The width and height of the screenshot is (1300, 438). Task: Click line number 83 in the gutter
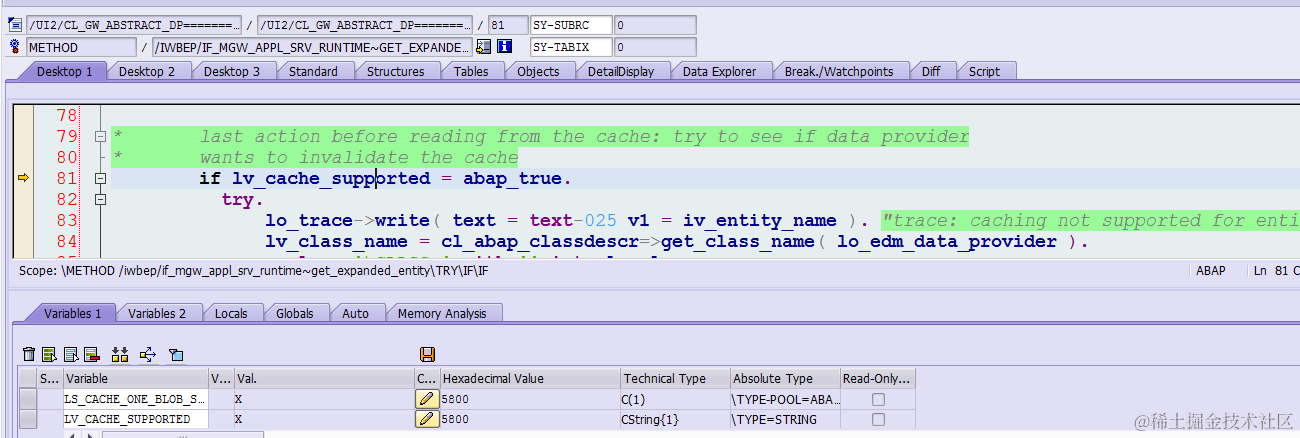pyautogui.click(x=66, y=220)
